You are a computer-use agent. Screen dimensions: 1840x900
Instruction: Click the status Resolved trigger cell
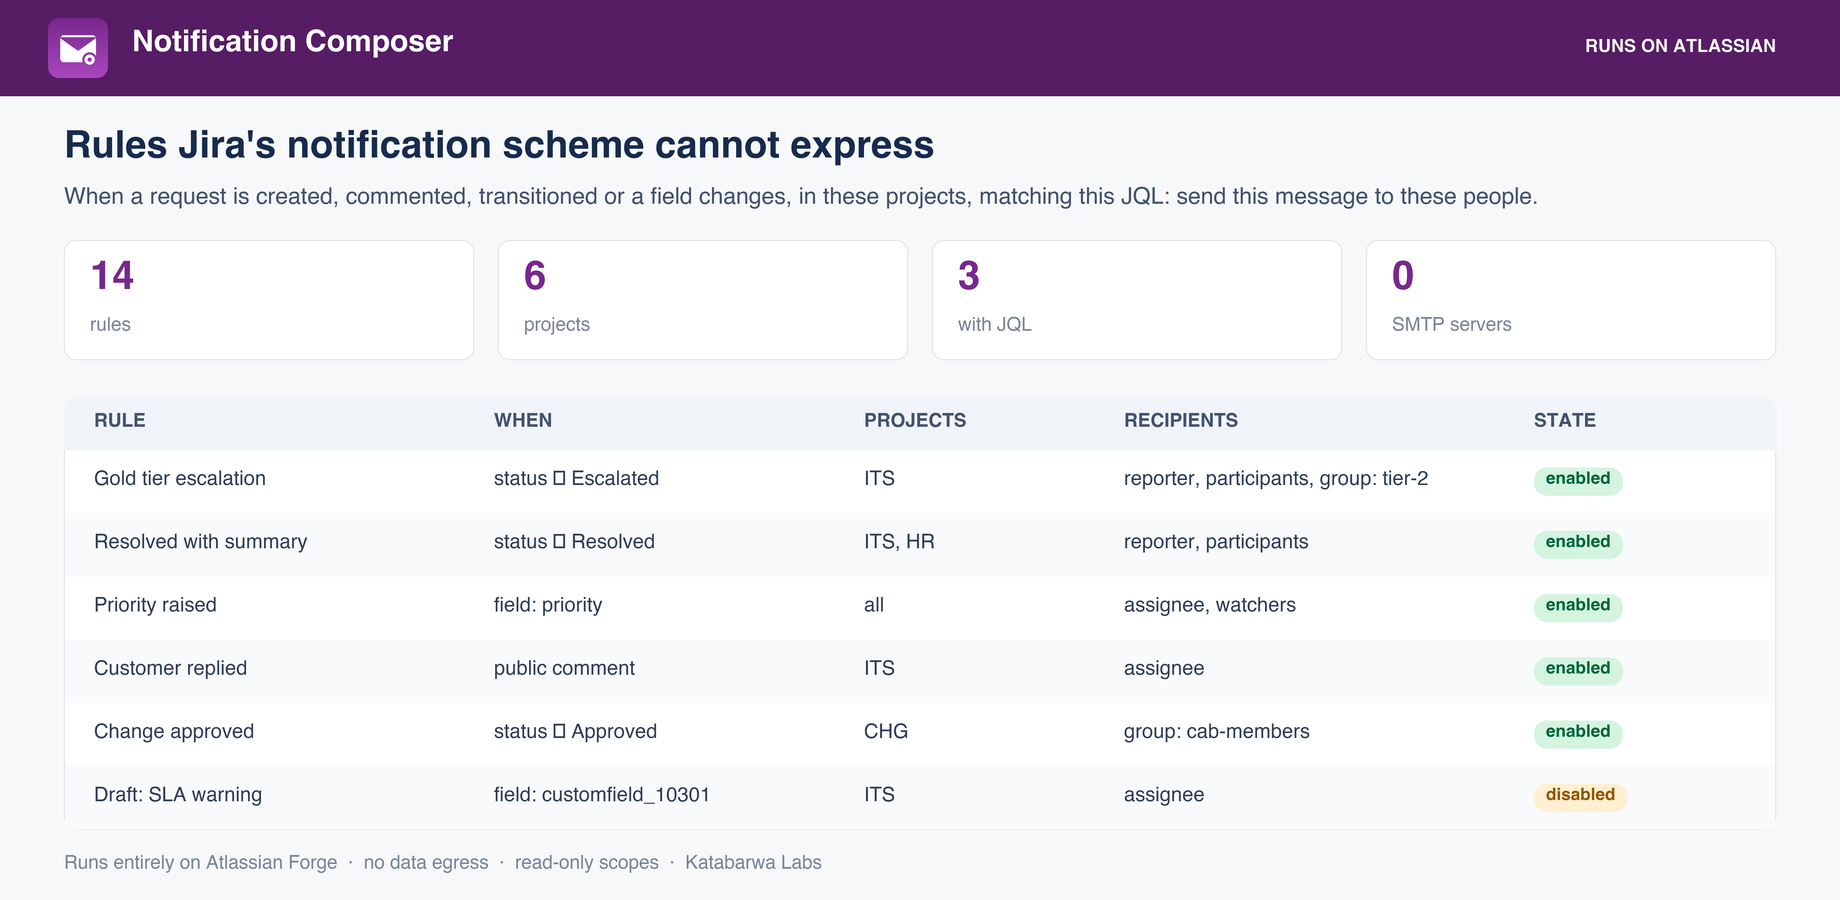pos(574,542)
